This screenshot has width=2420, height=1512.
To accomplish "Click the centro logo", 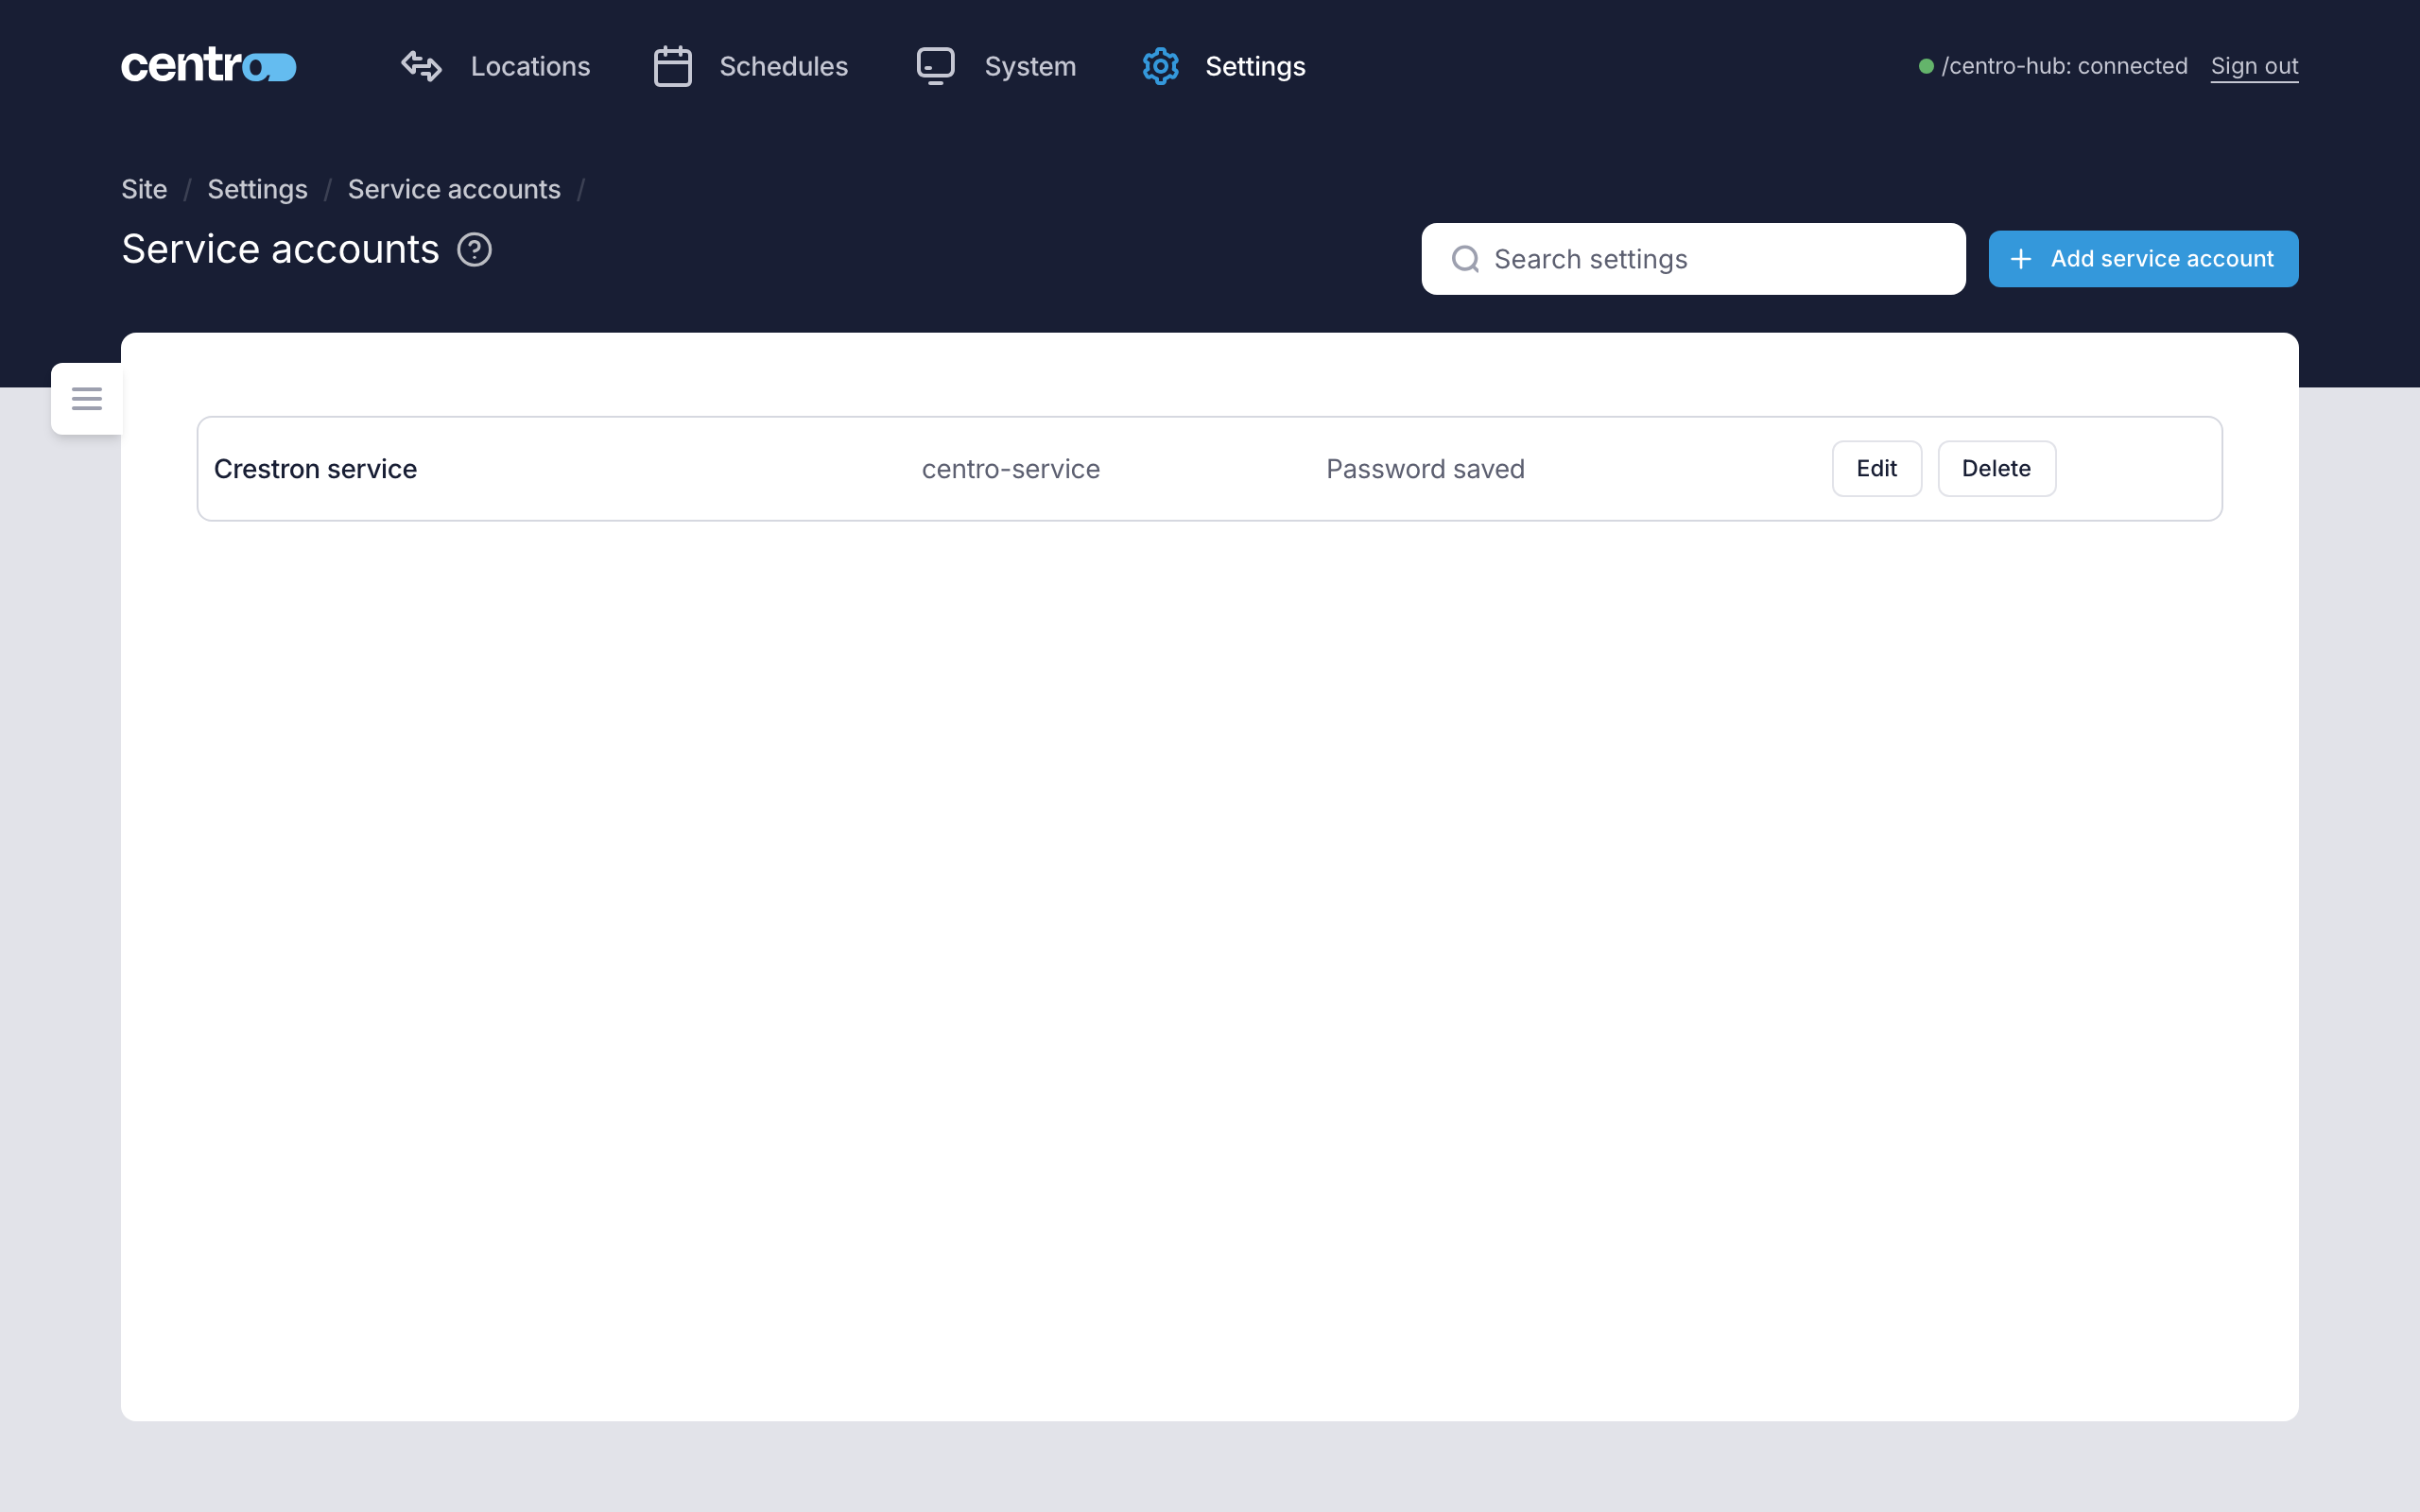I will point(209,66).
